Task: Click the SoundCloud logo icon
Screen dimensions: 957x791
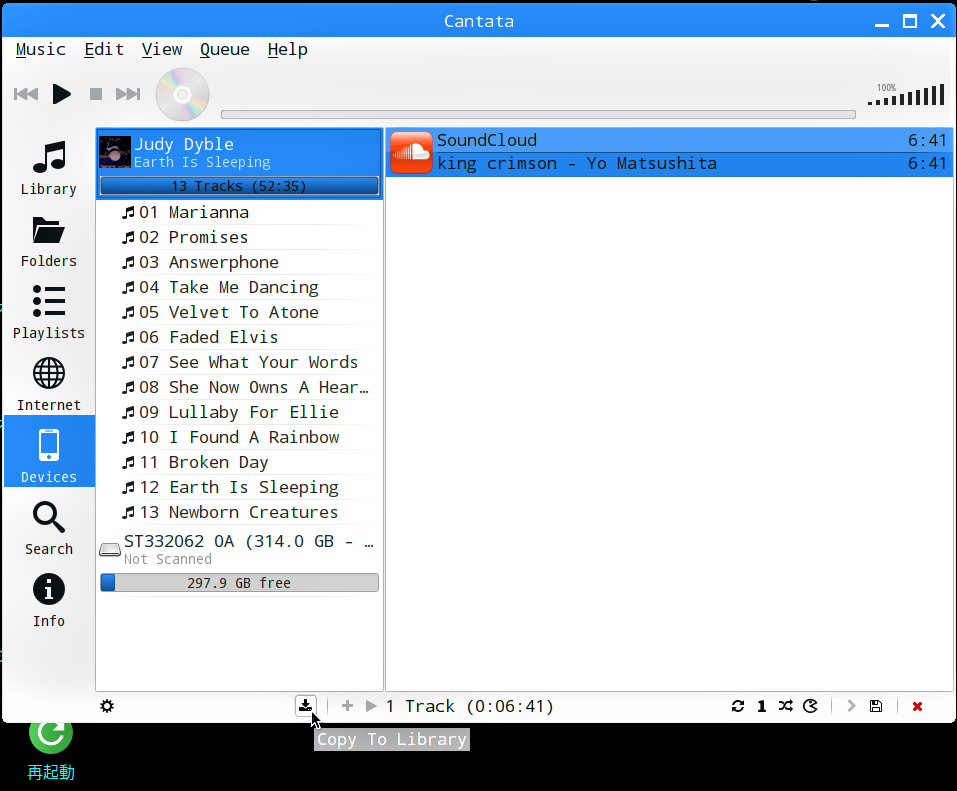Action: click(411, 153)
